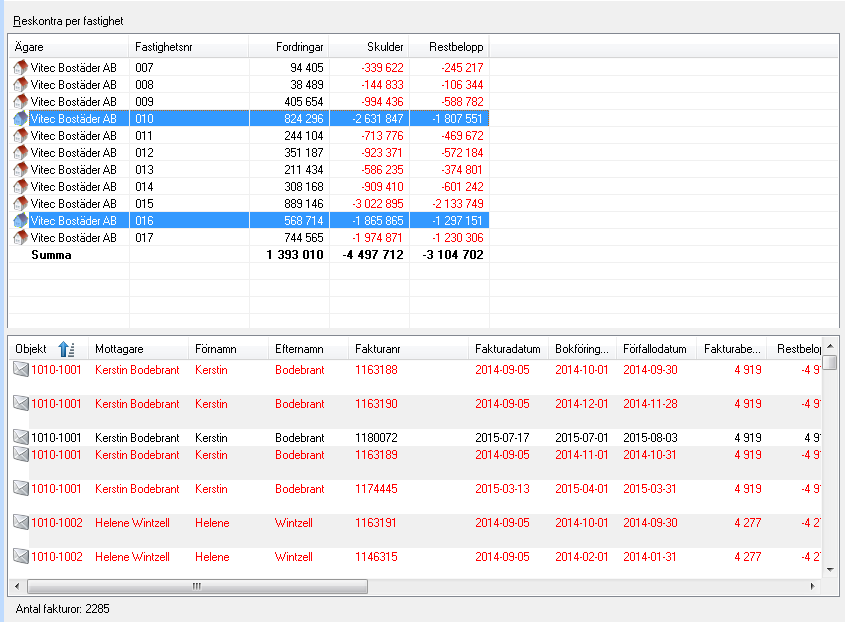Viewport: 845px width, 622px height.
Task: Click Fakturadatum 2015-03-13
Action: 502,488
